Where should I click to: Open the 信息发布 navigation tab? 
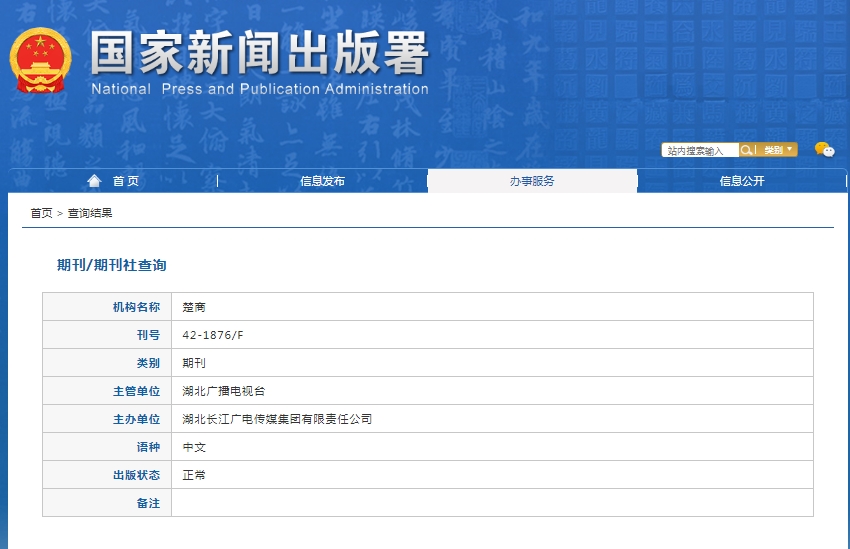(322, 181)
